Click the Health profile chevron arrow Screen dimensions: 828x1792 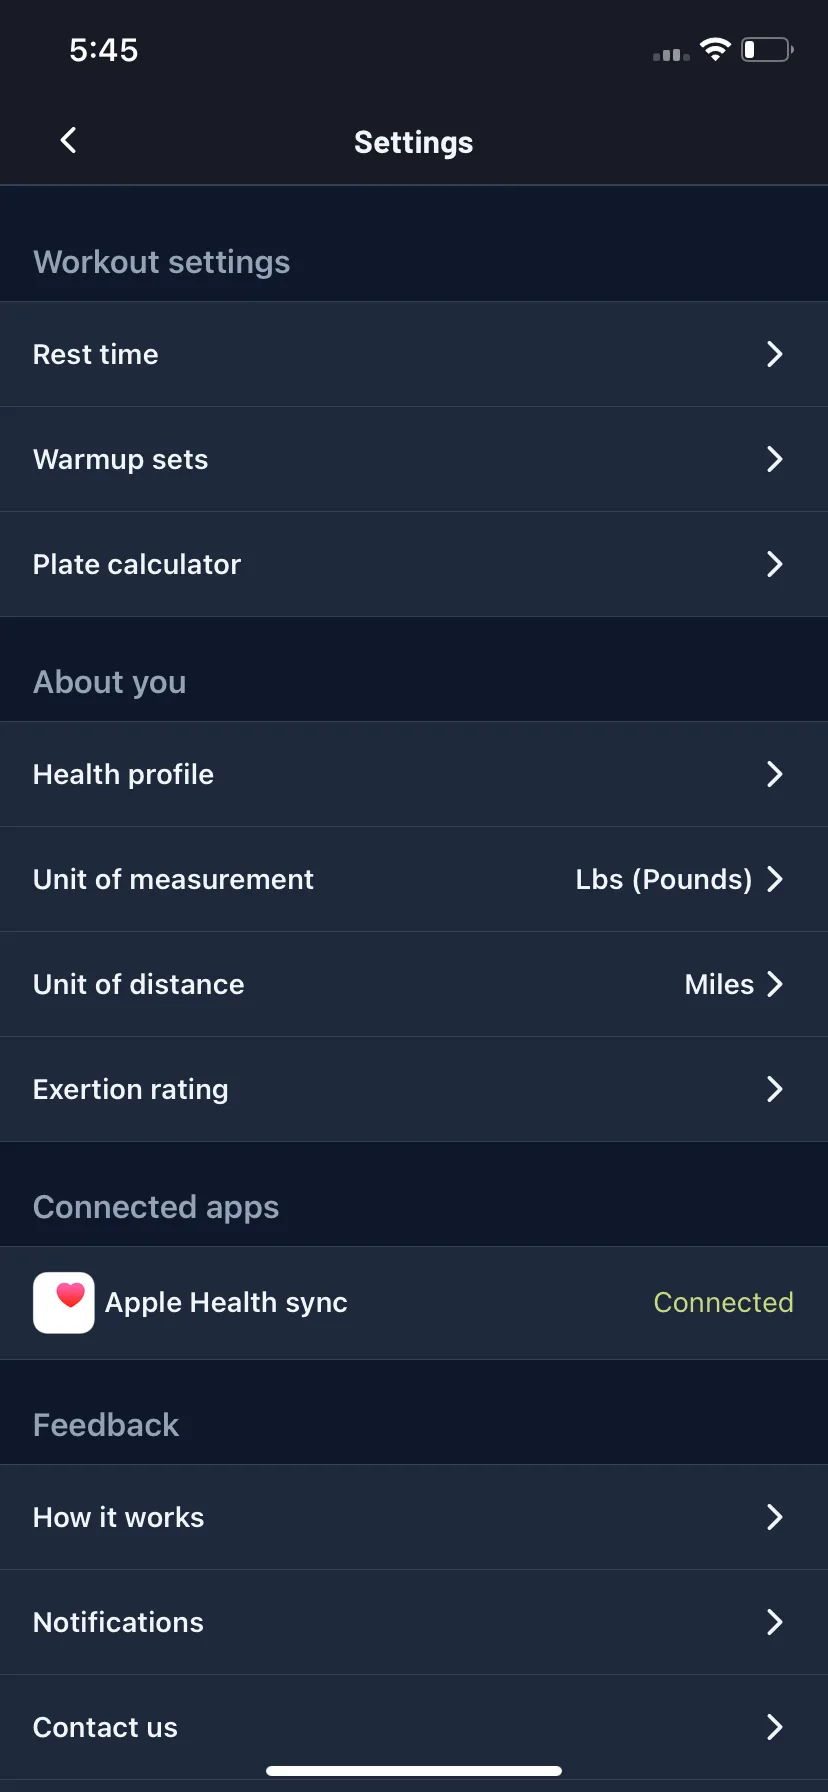click(774, 774)
